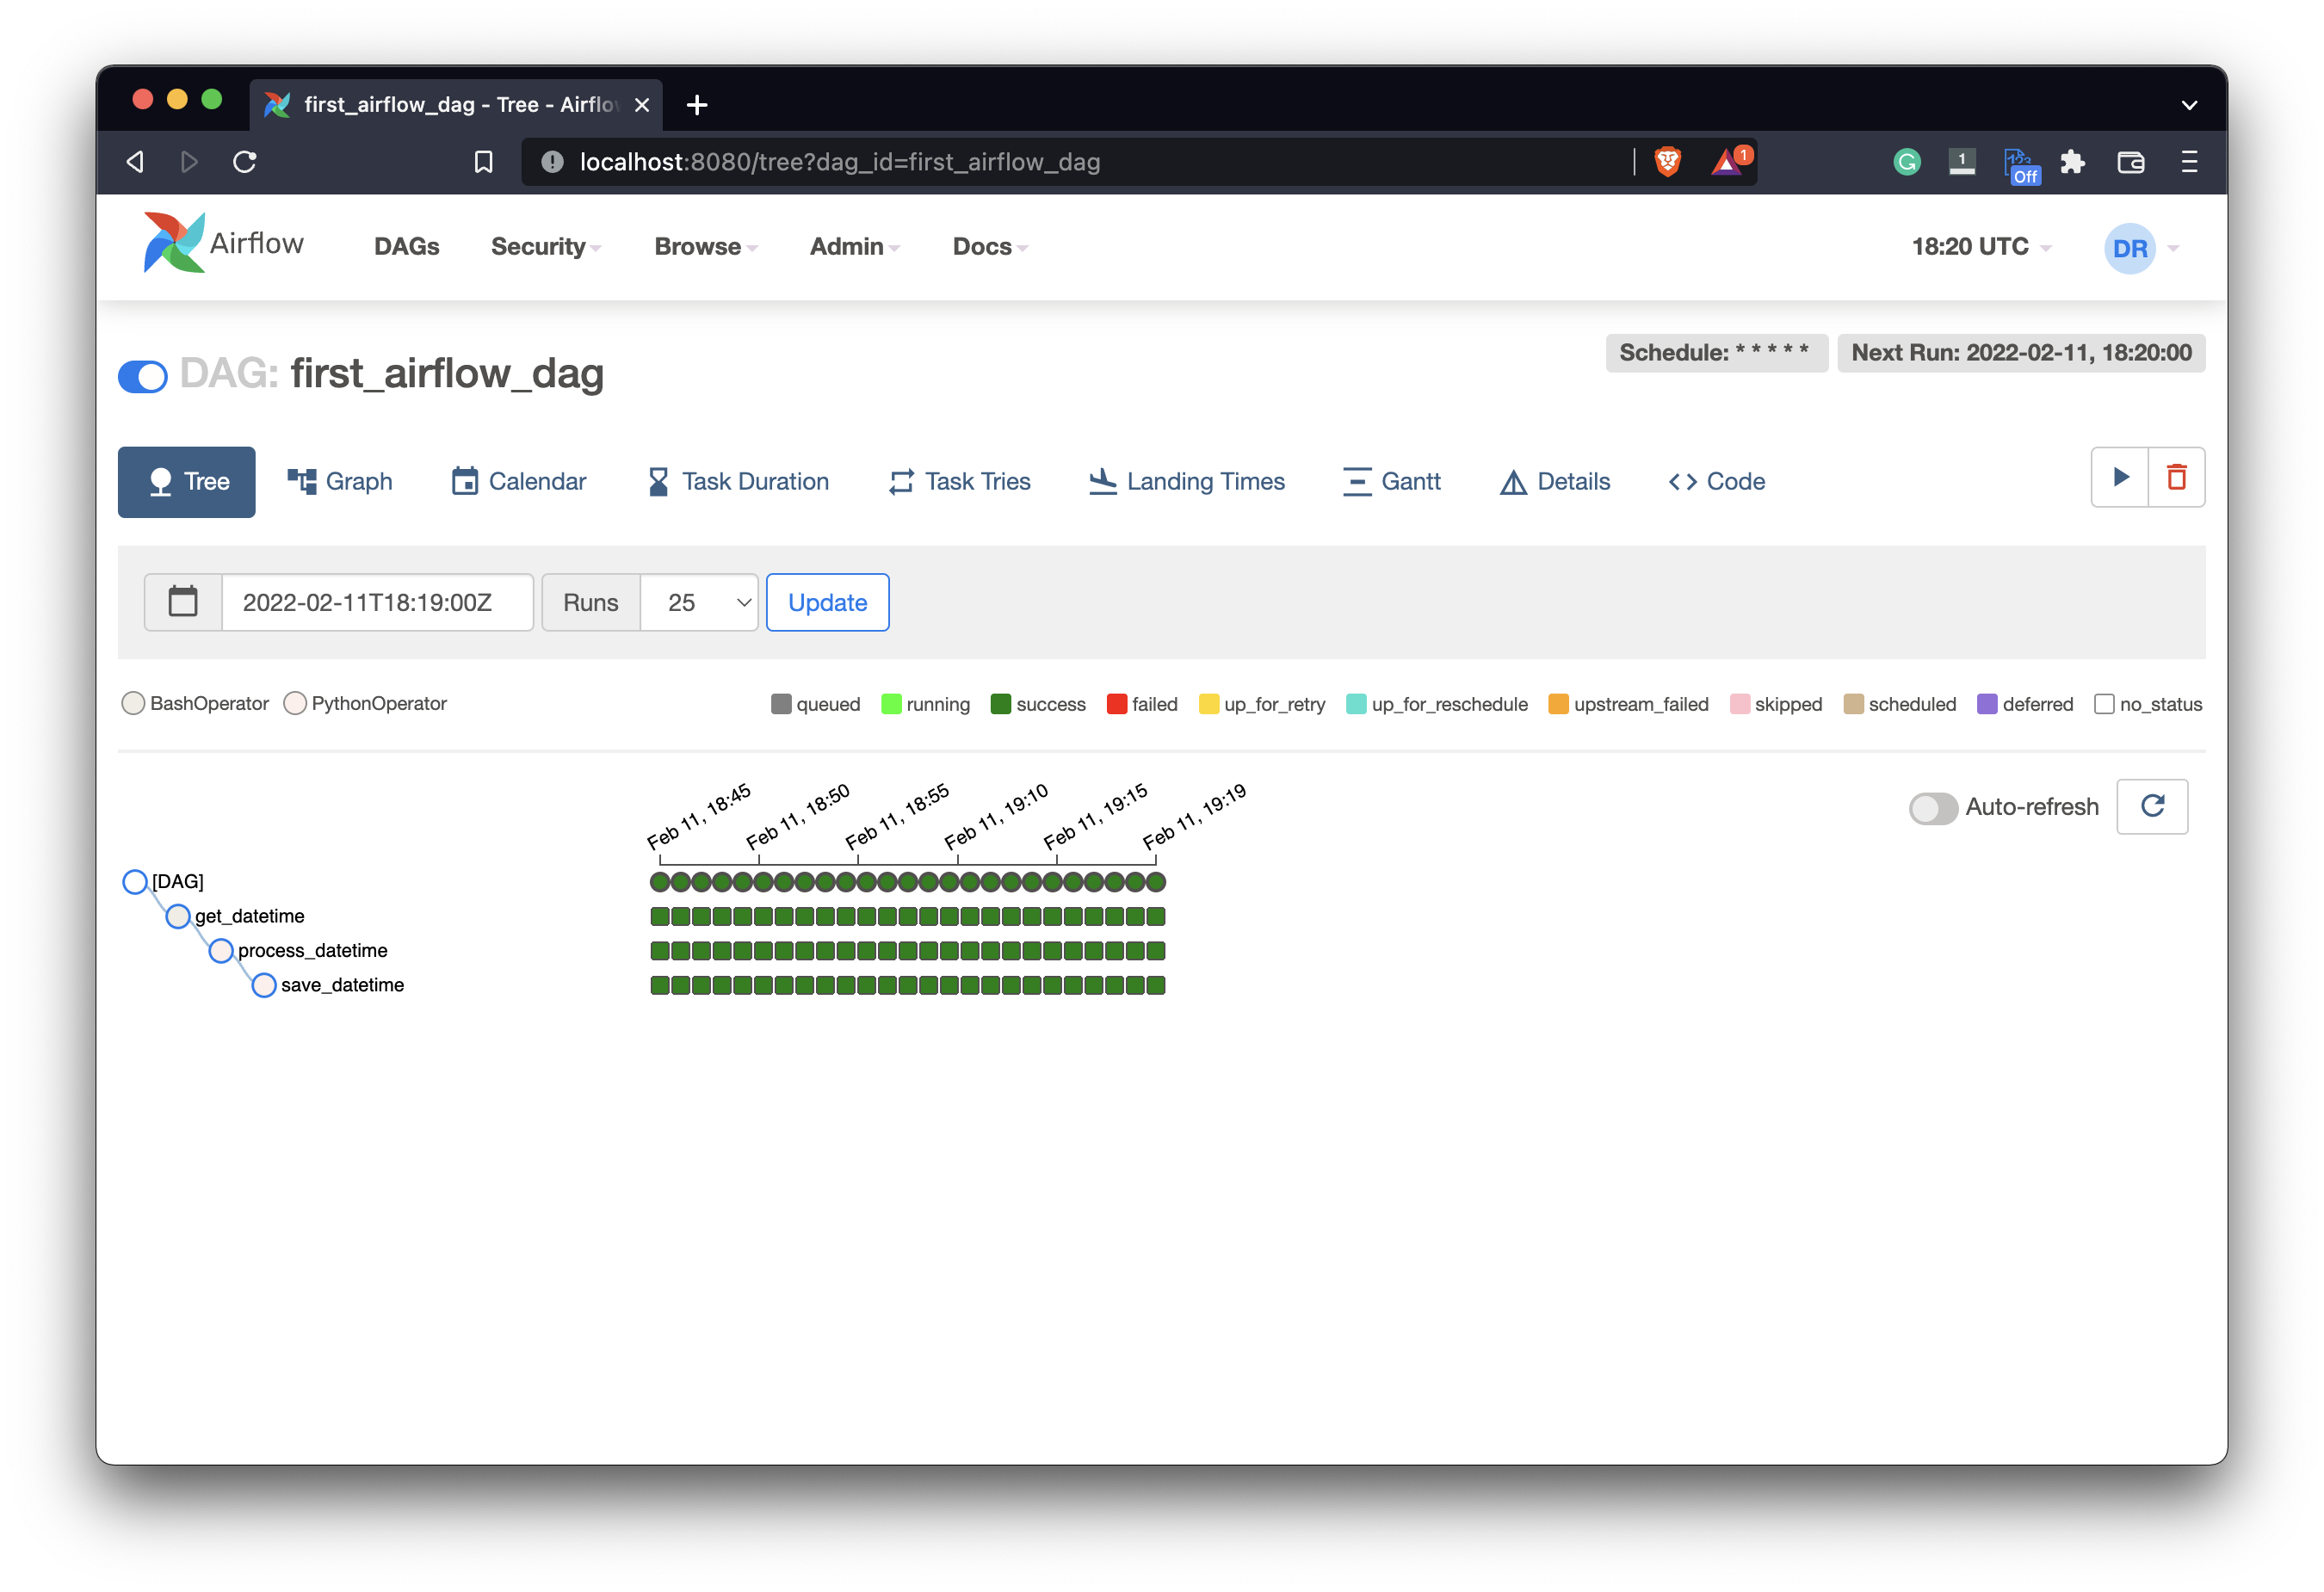
Task: Click the refresh icon beside Auto-refresh
Action: [2152, 806]
